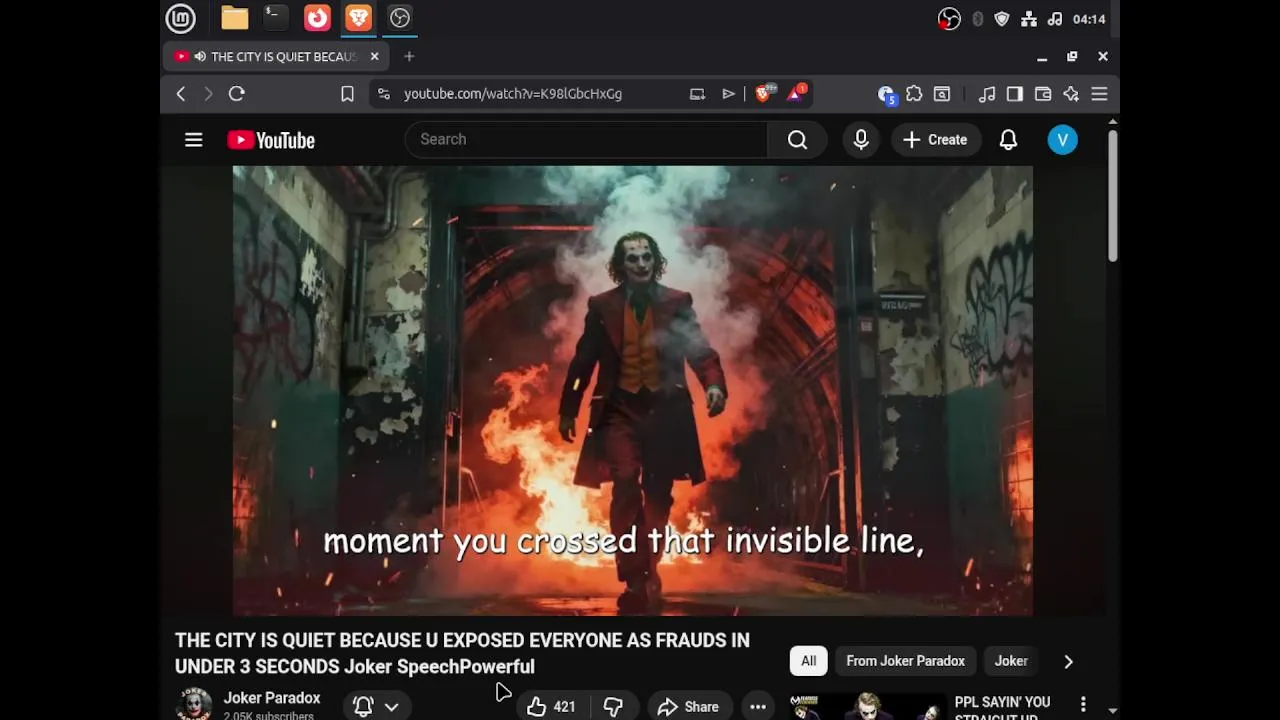Open the extensions puzzle piece menu
This screenshot has height=720, width=1280.
pos(914,94)
